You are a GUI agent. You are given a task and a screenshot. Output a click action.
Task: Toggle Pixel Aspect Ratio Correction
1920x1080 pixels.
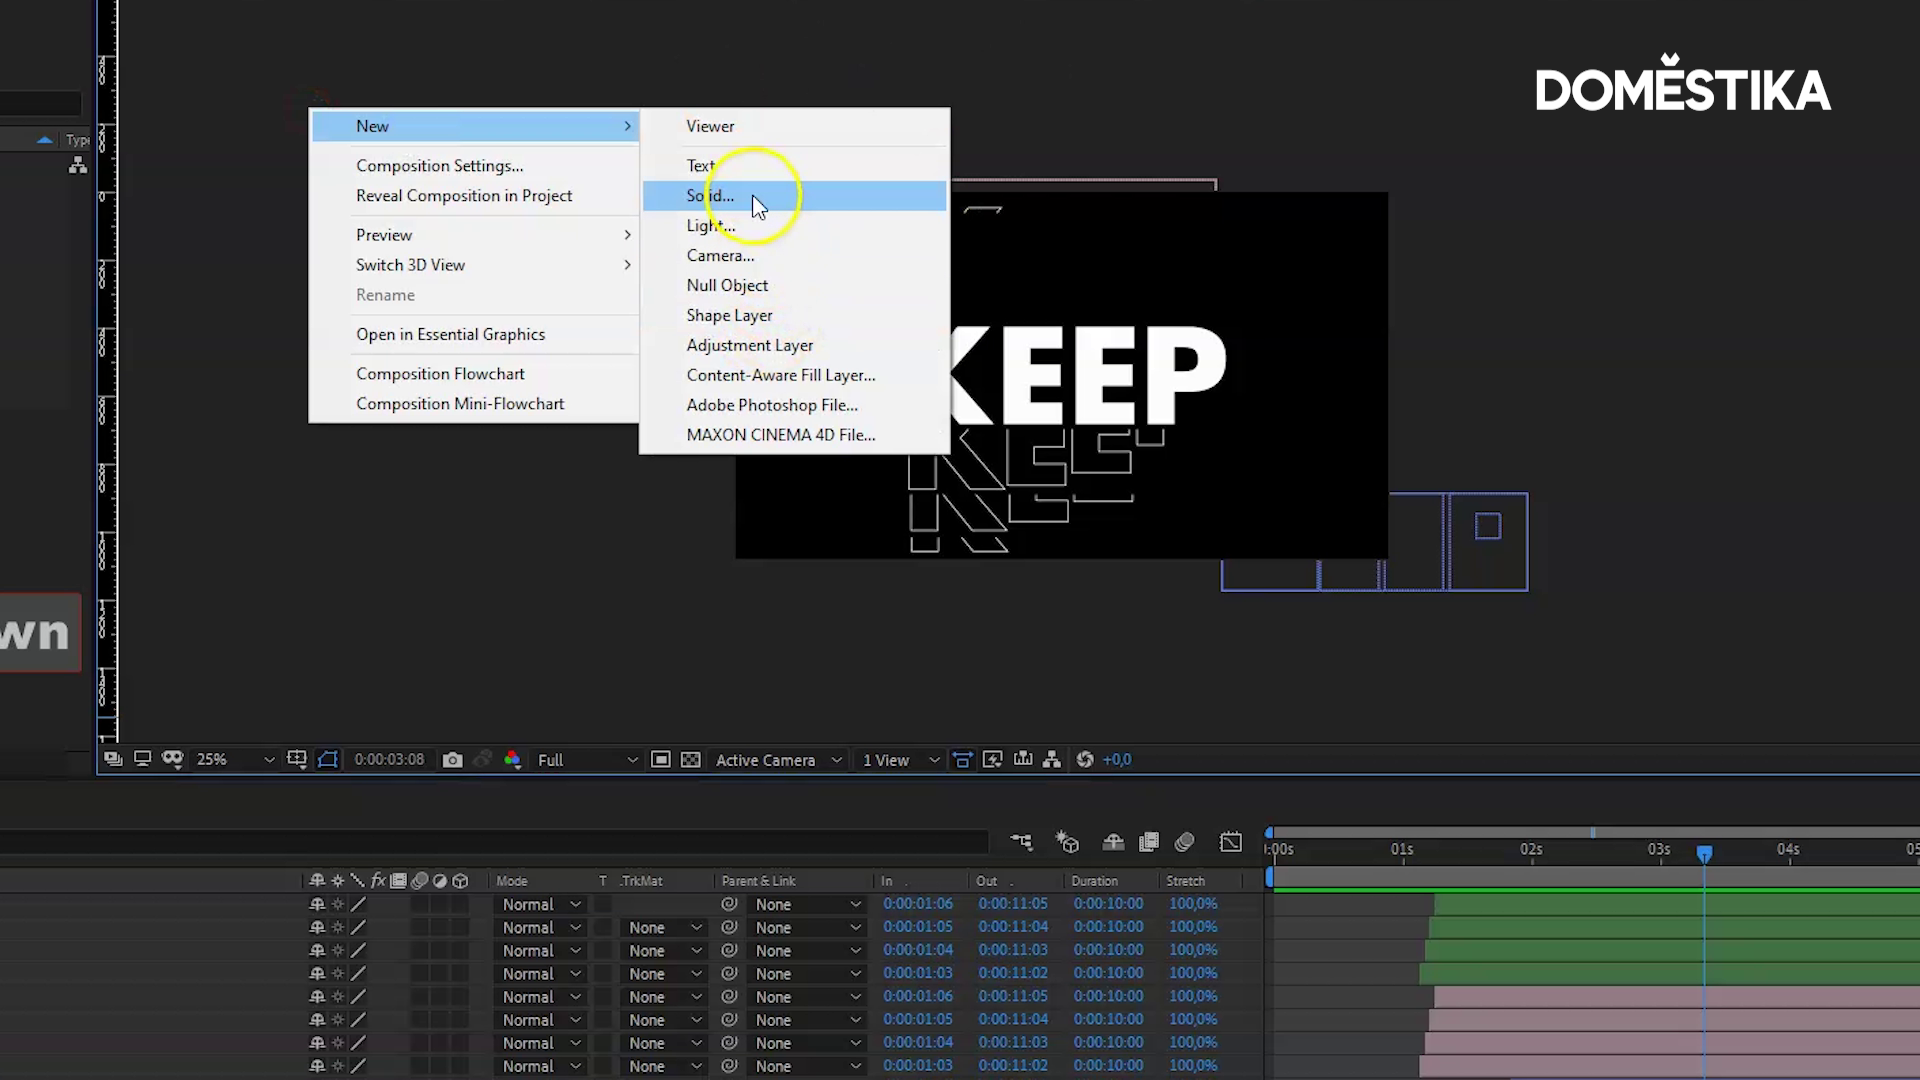(x=962, y=759)
